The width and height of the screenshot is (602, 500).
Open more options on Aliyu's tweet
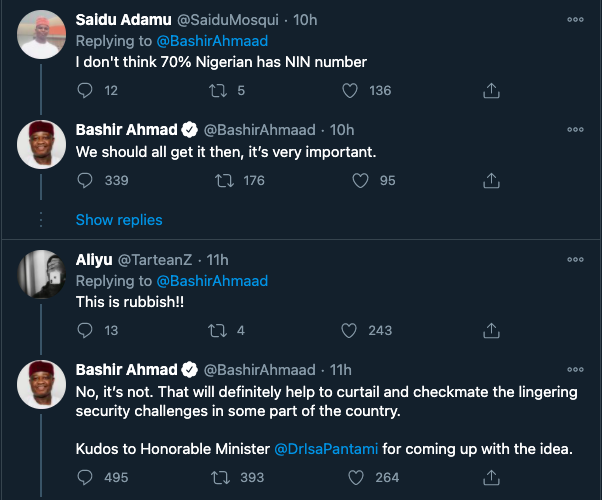click(575, 259)
